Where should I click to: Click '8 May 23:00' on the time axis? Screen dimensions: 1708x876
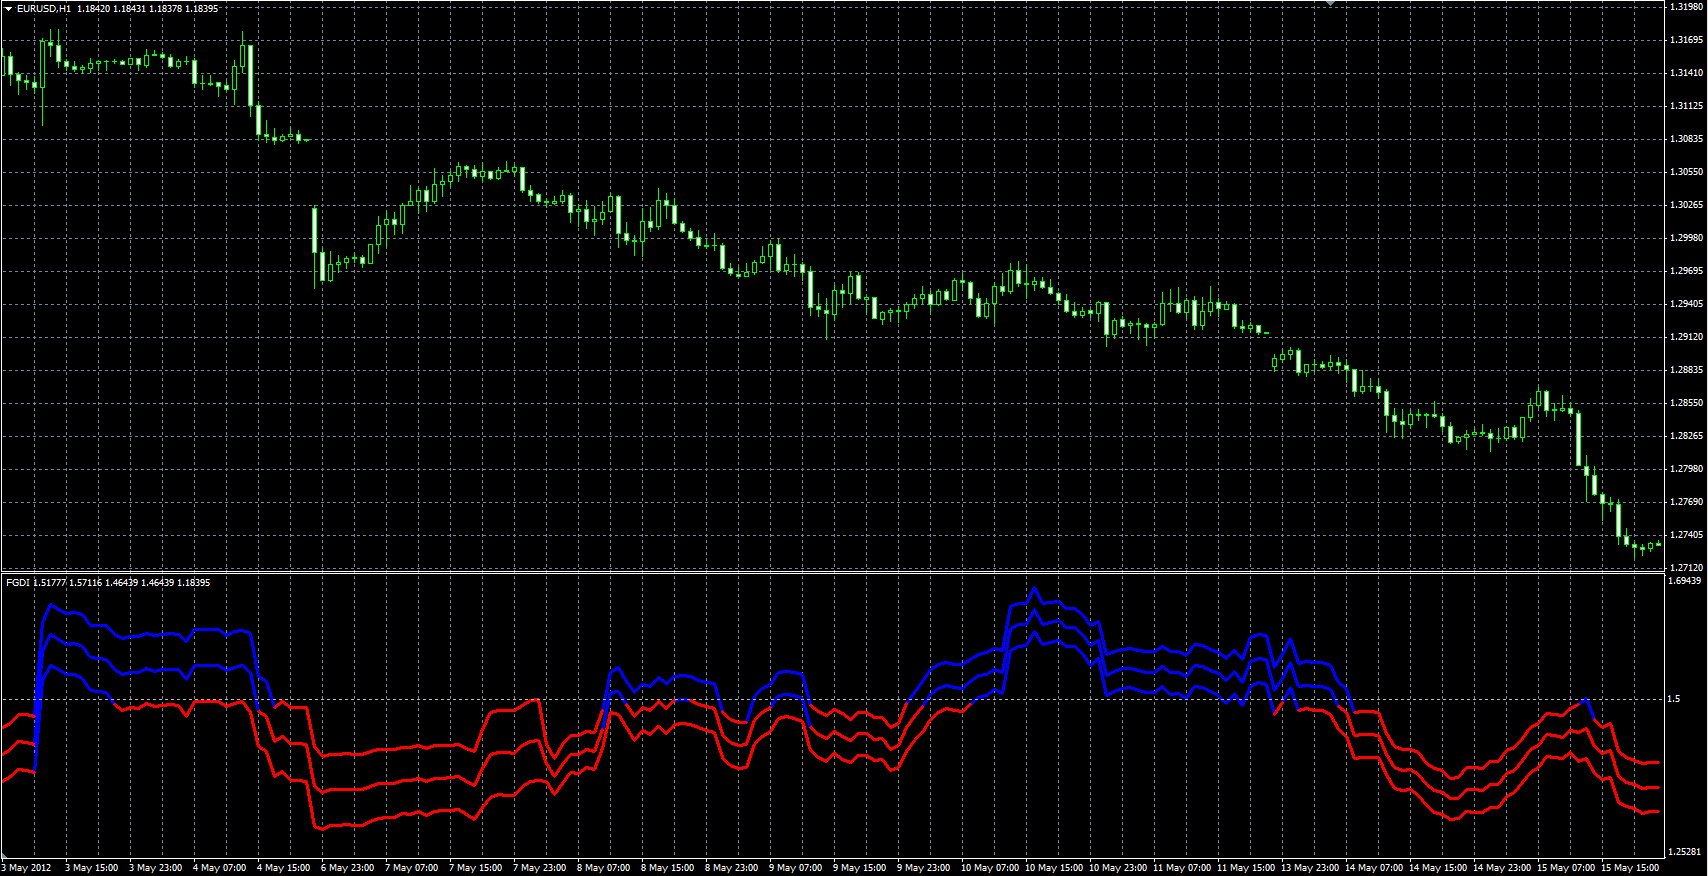[731, 868]
